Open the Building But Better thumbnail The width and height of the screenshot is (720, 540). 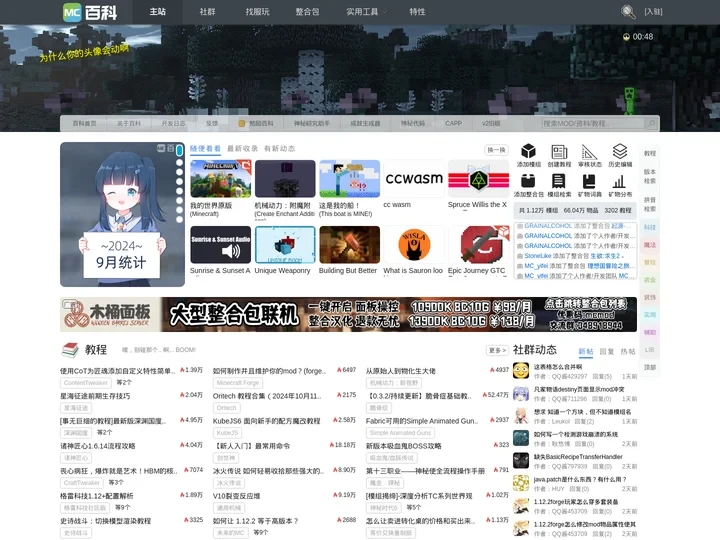coord(349,245)
